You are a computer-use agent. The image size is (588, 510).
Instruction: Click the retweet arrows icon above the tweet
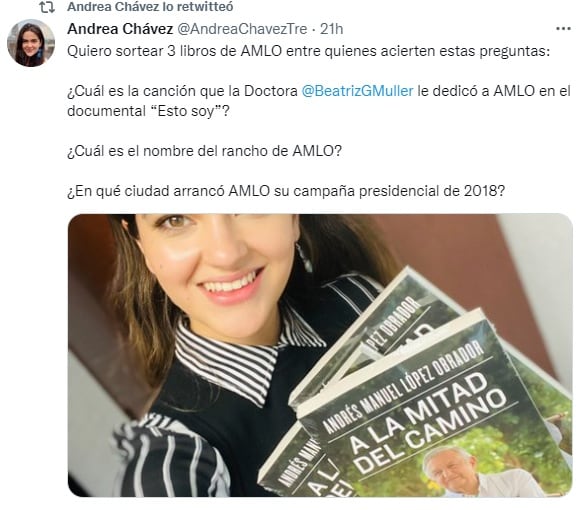(47, 7)
